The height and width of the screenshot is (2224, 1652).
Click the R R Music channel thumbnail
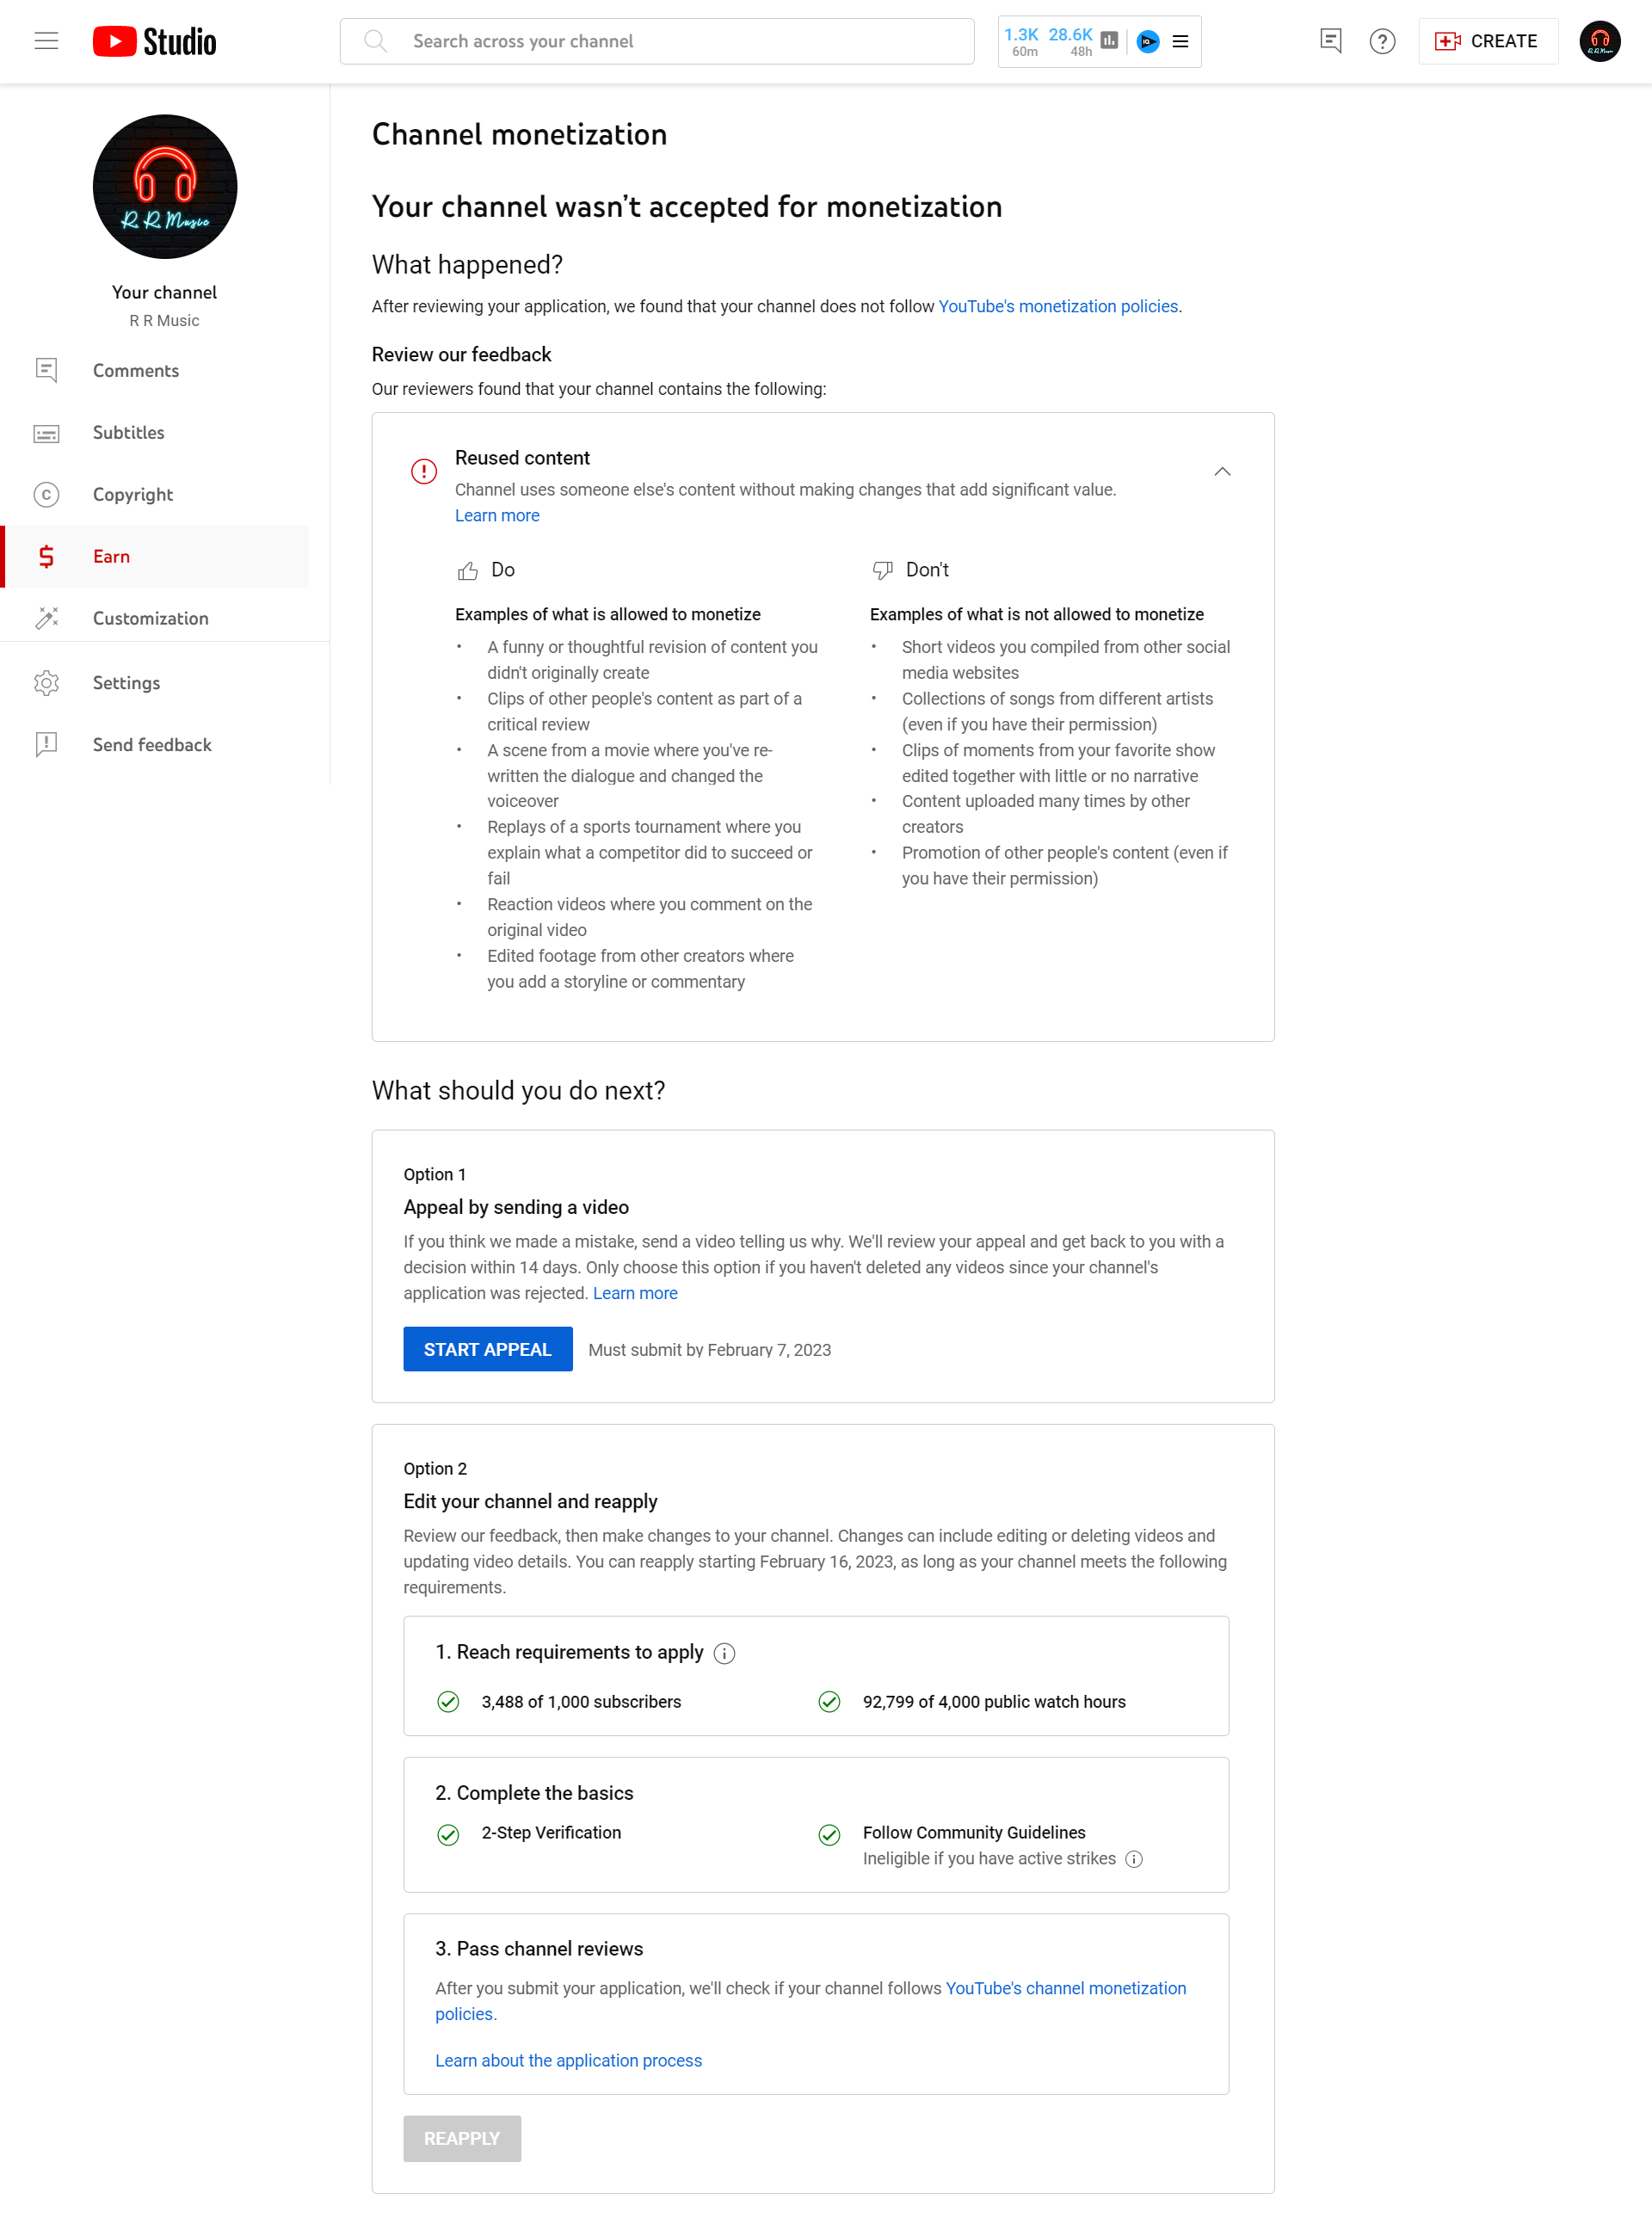pyautogui.click(x=165, y=187)
